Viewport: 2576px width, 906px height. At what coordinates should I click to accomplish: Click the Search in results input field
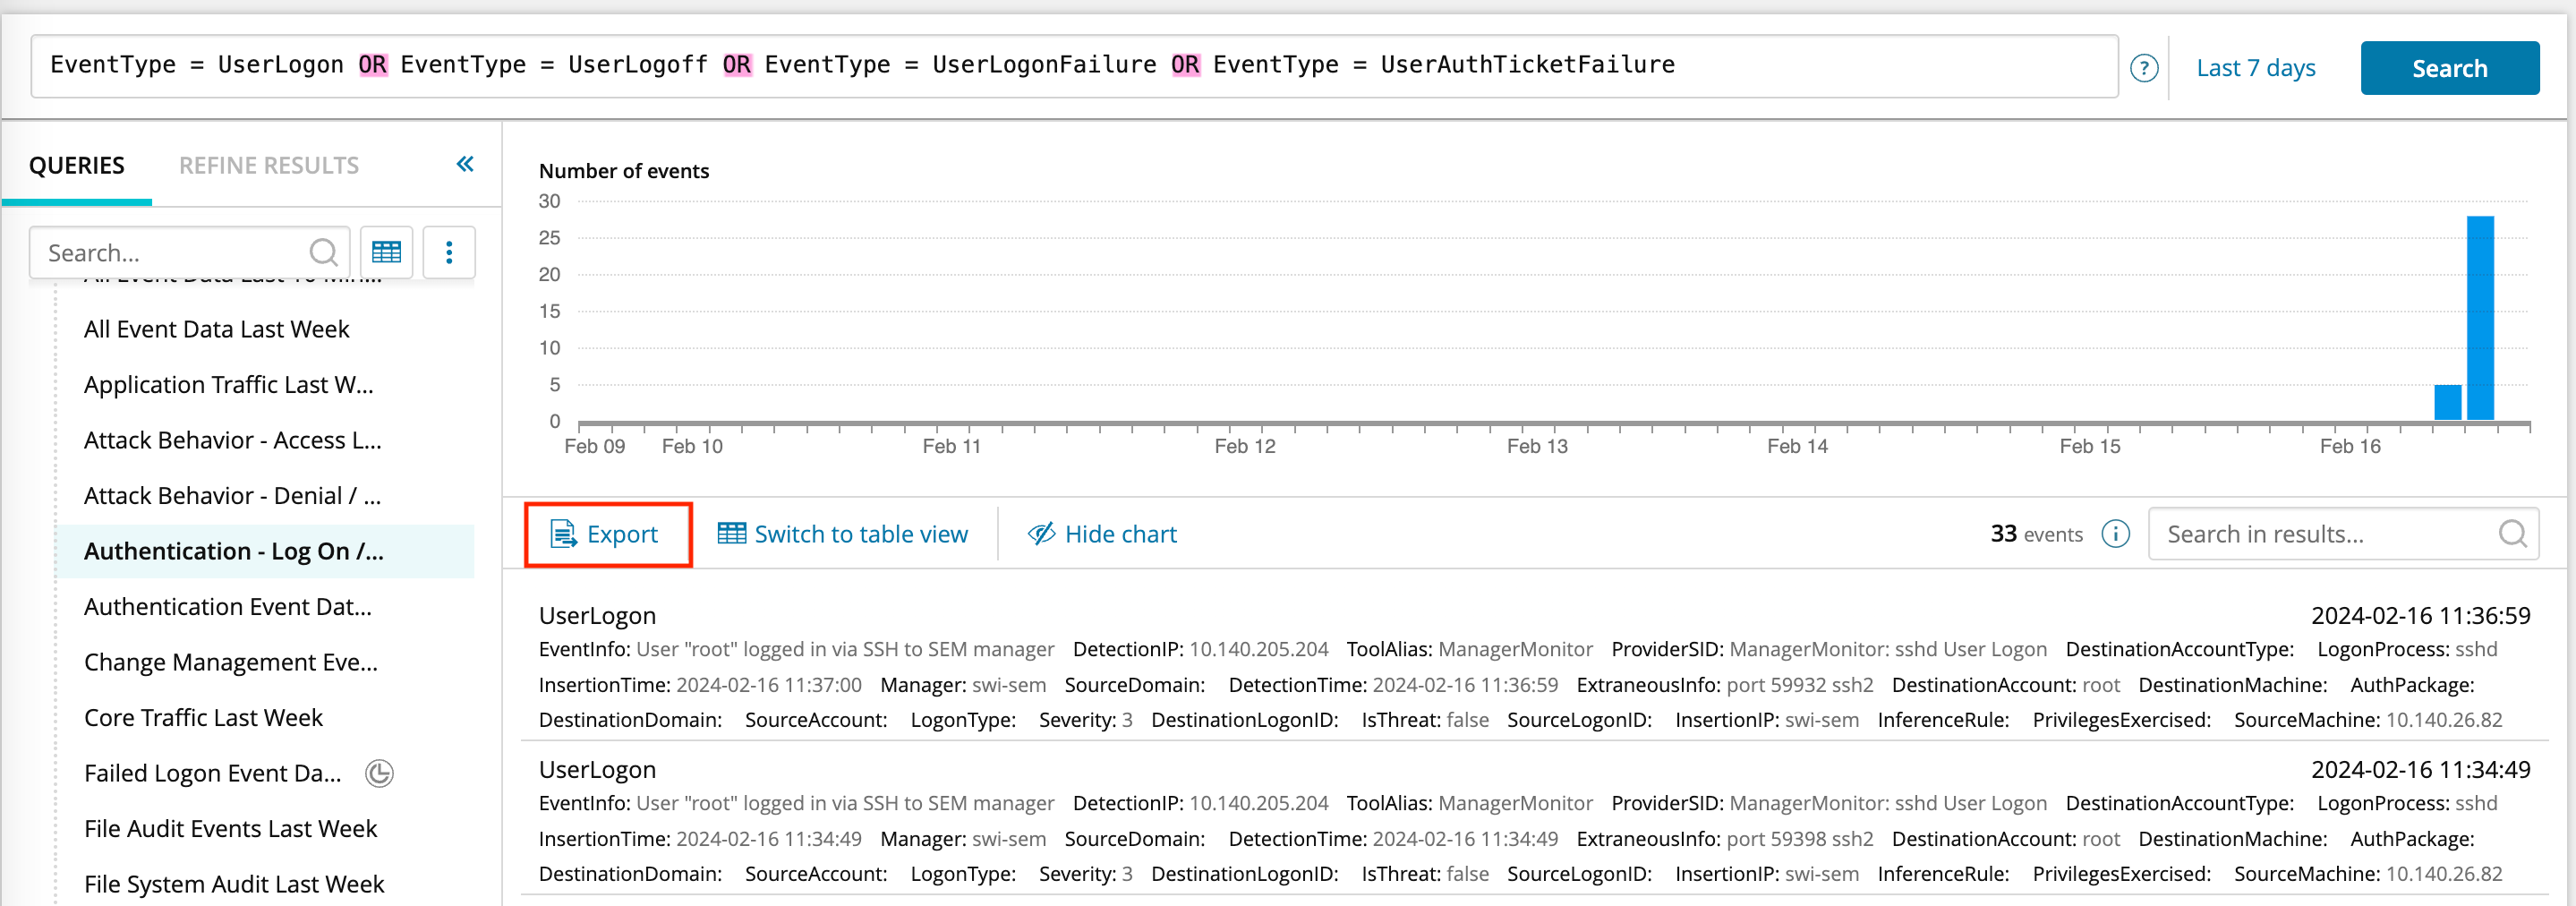click(x=2320, y=534)
